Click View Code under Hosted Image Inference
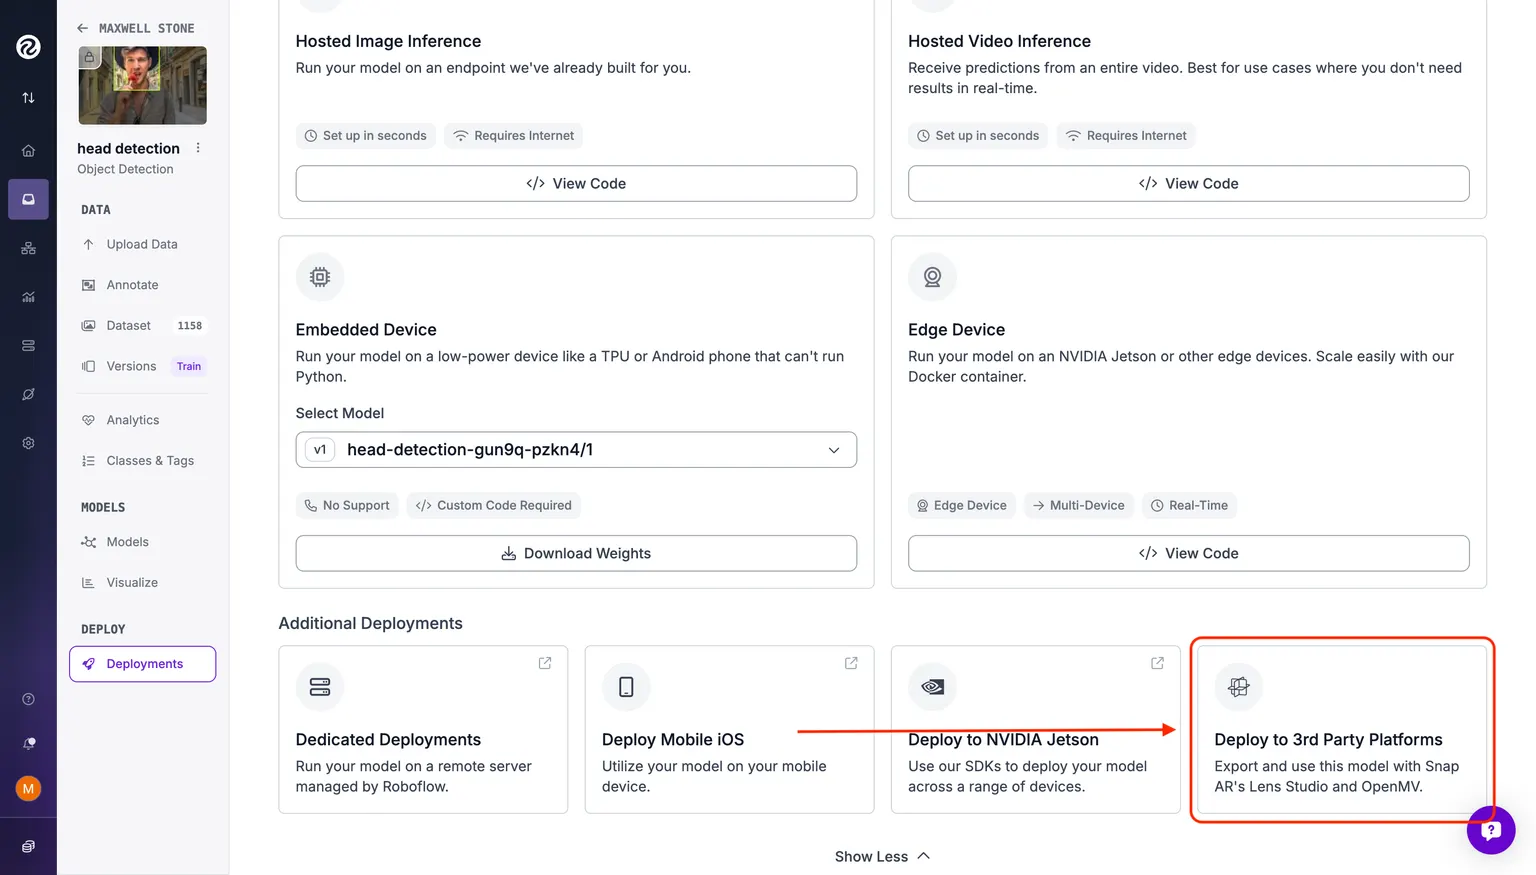 click(x=576, y=184)
